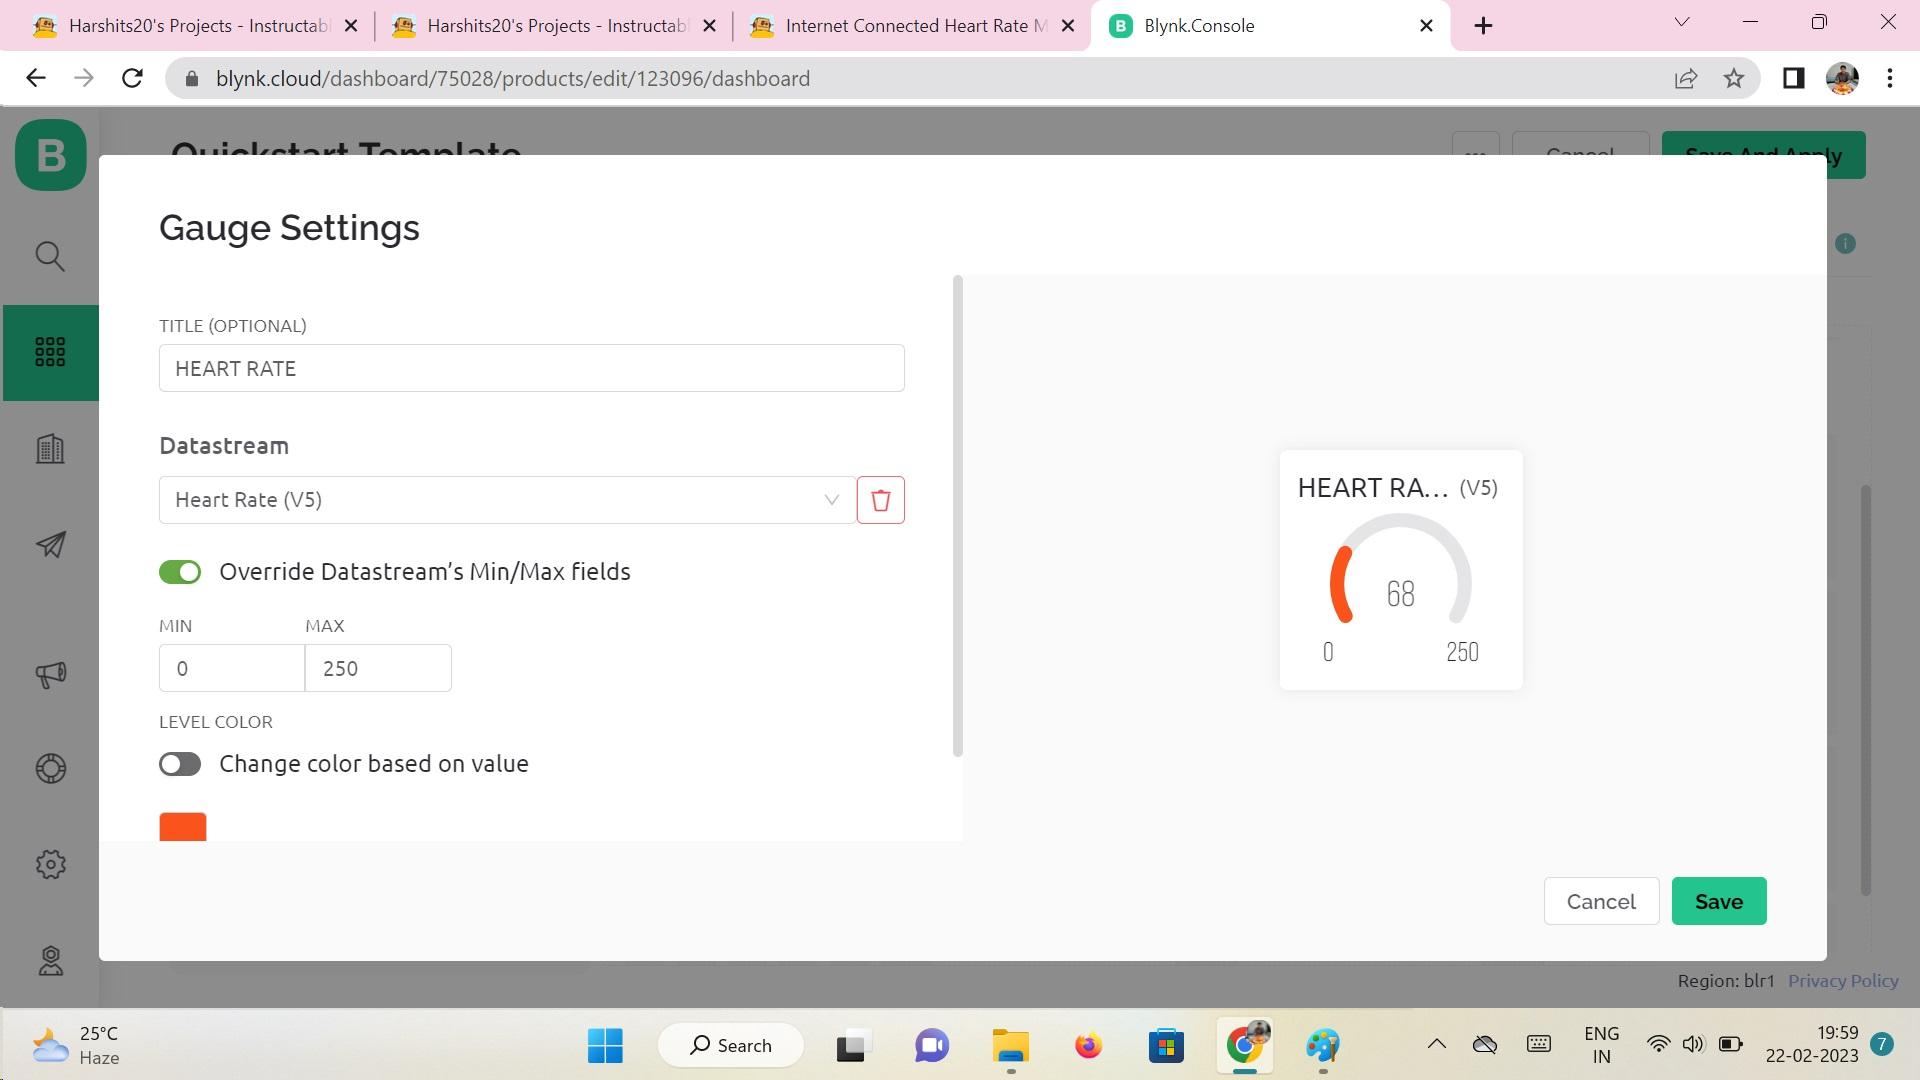The image size is (1920, 1080).
Task: Open File Explorer from taskbar
Action: pos(1010,1045)
